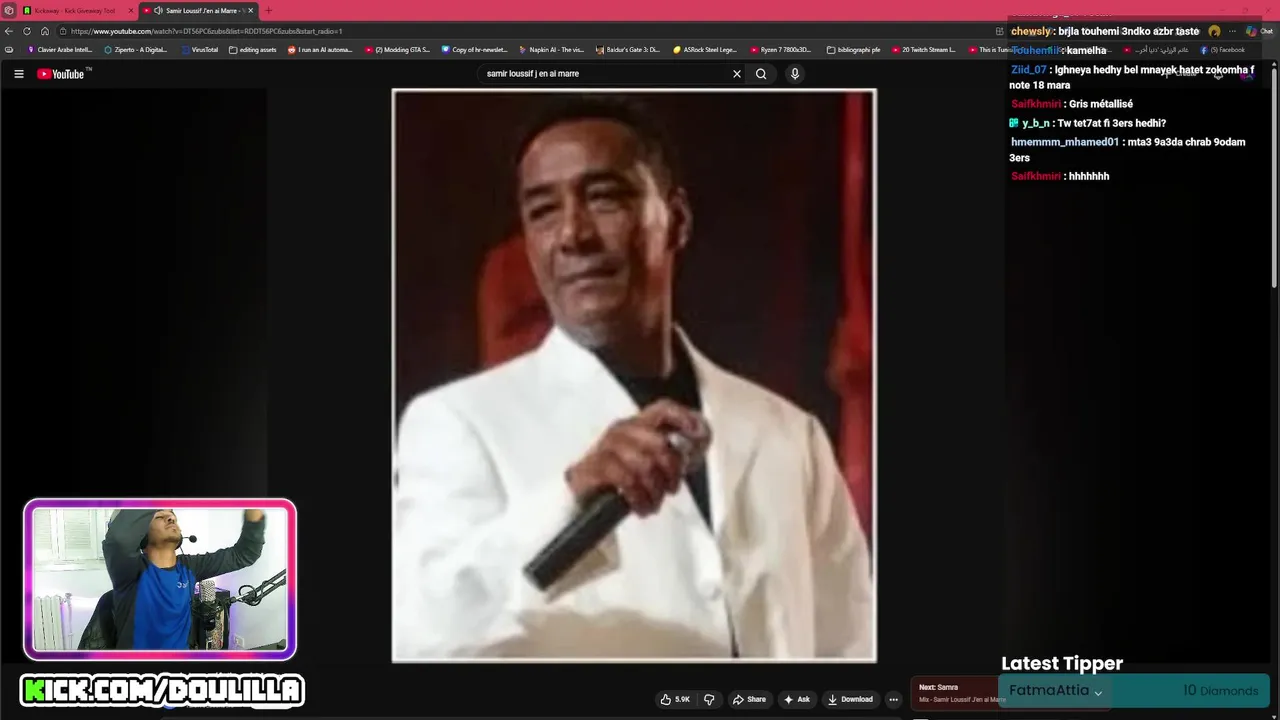Click chat username Ziid_07

[1029, 70]
